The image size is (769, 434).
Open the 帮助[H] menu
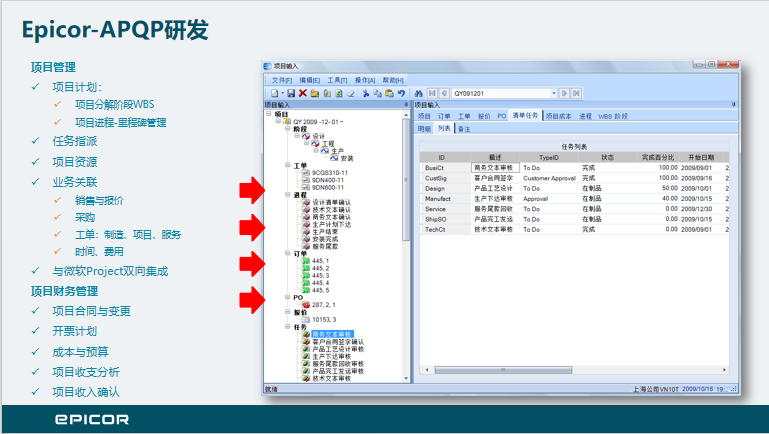click(x=393, y=80)
